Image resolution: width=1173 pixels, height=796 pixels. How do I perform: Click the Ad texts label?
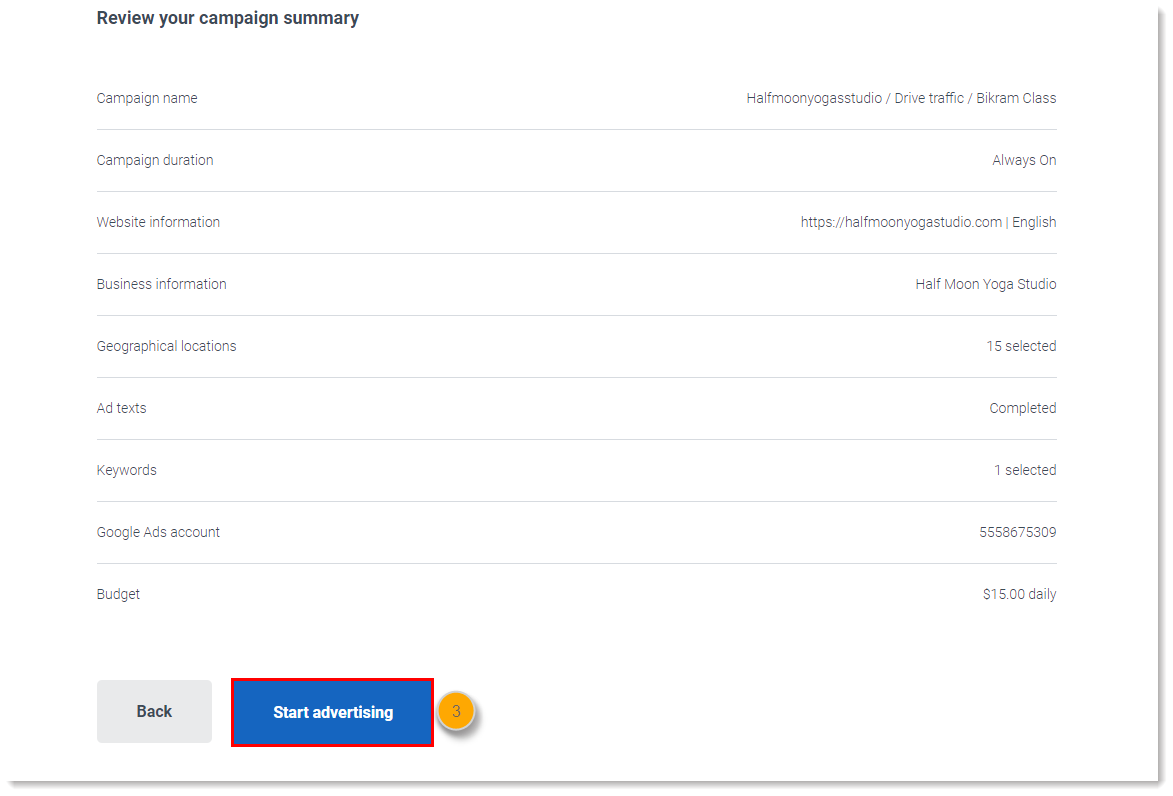[121, 408]
